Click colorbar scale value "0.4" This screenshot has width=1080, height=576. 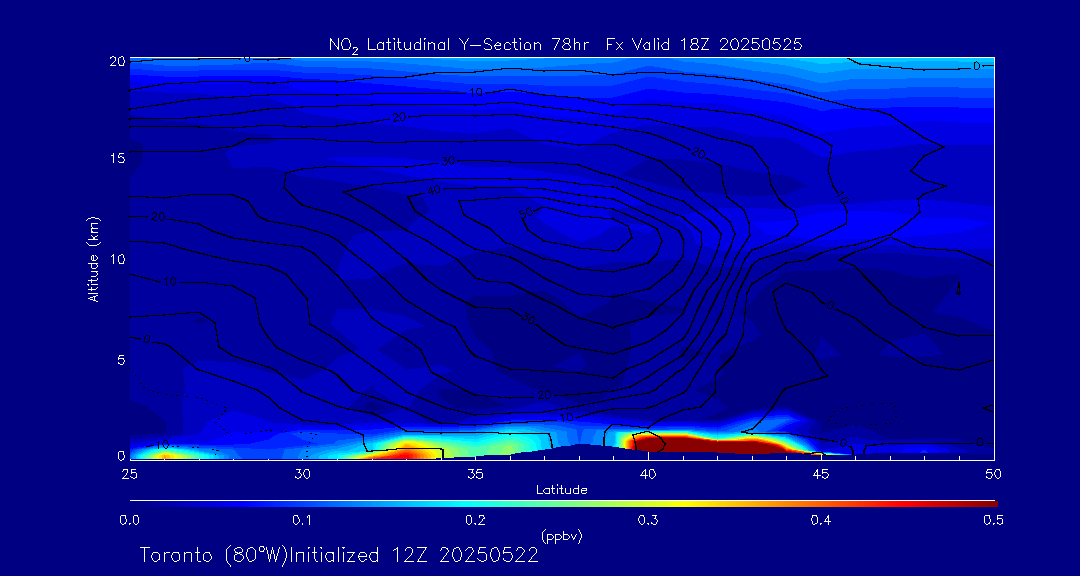[820, 520]
